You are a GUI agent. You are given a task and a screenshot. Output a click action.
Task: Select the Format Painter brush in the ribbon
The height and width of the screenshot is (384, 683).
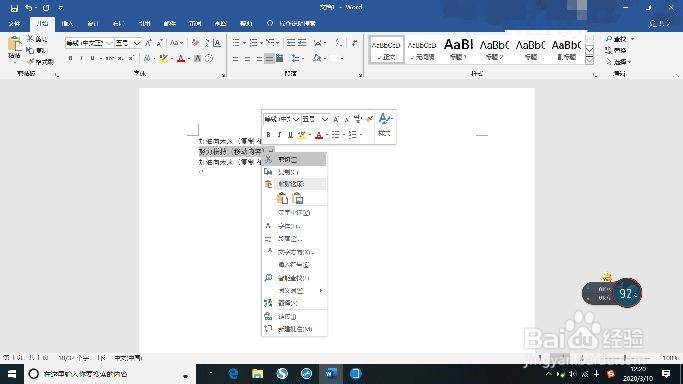[x=30, y=61]
